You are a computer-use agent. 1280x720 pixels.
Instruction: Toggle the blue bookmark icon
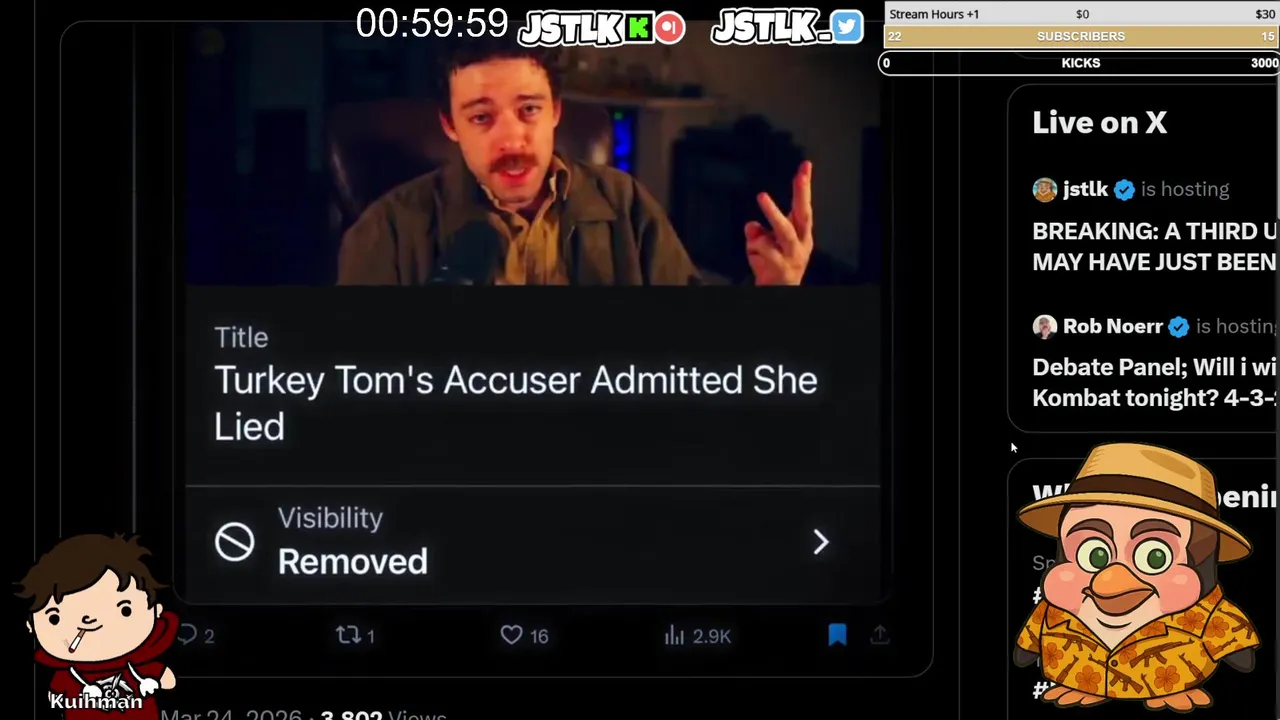[x=837, y=635]
